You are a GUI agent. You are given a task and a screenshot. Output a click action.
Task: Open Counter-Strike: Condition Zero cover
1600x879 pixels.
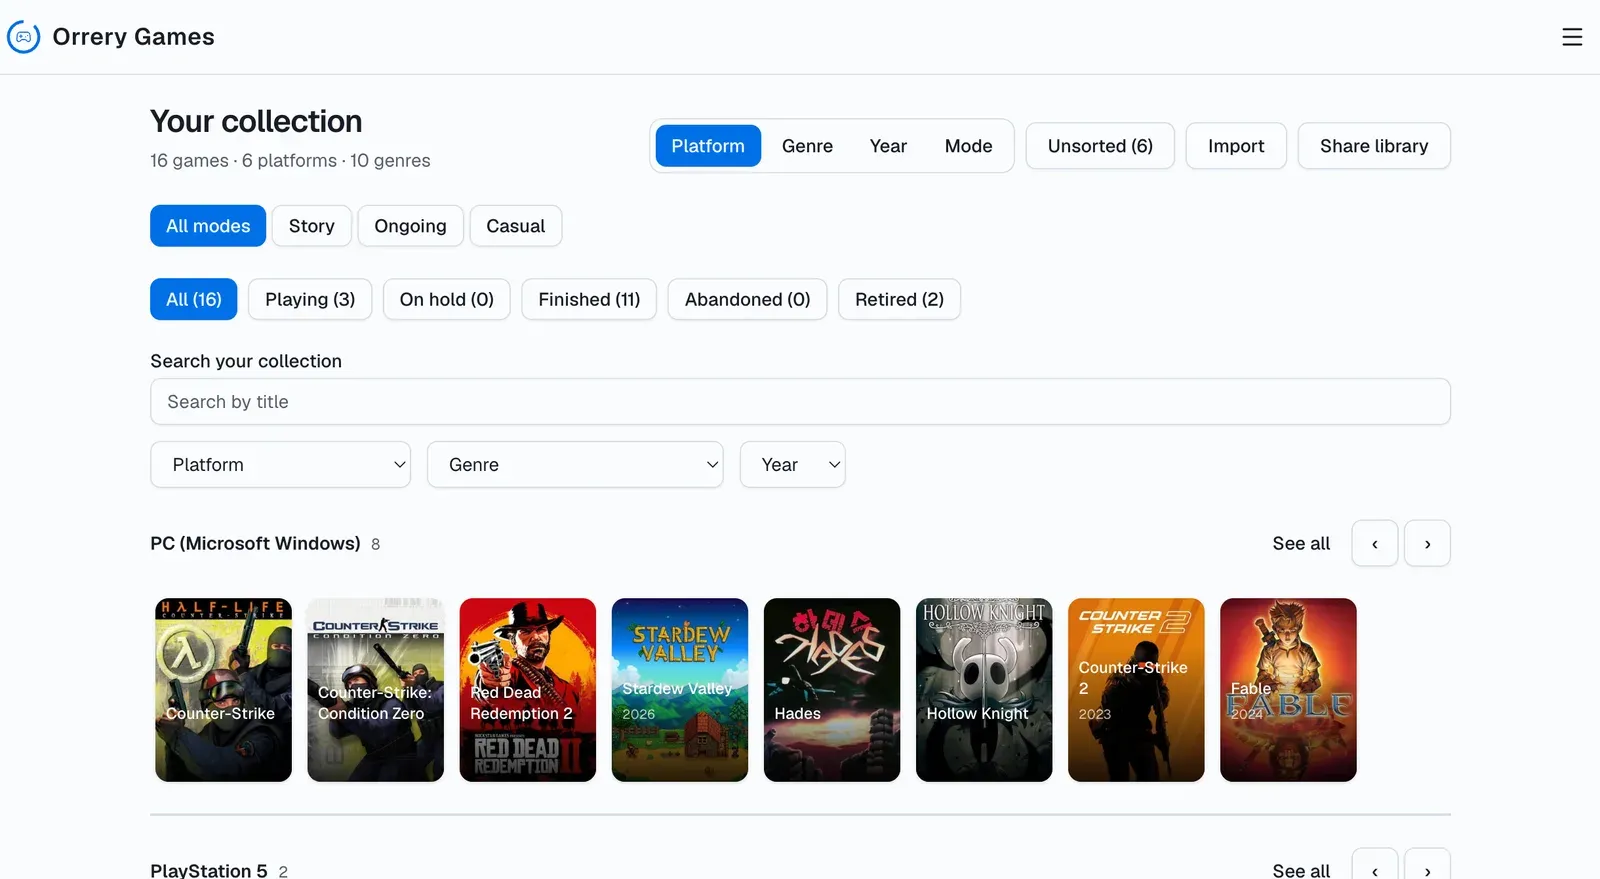(375, 690)
